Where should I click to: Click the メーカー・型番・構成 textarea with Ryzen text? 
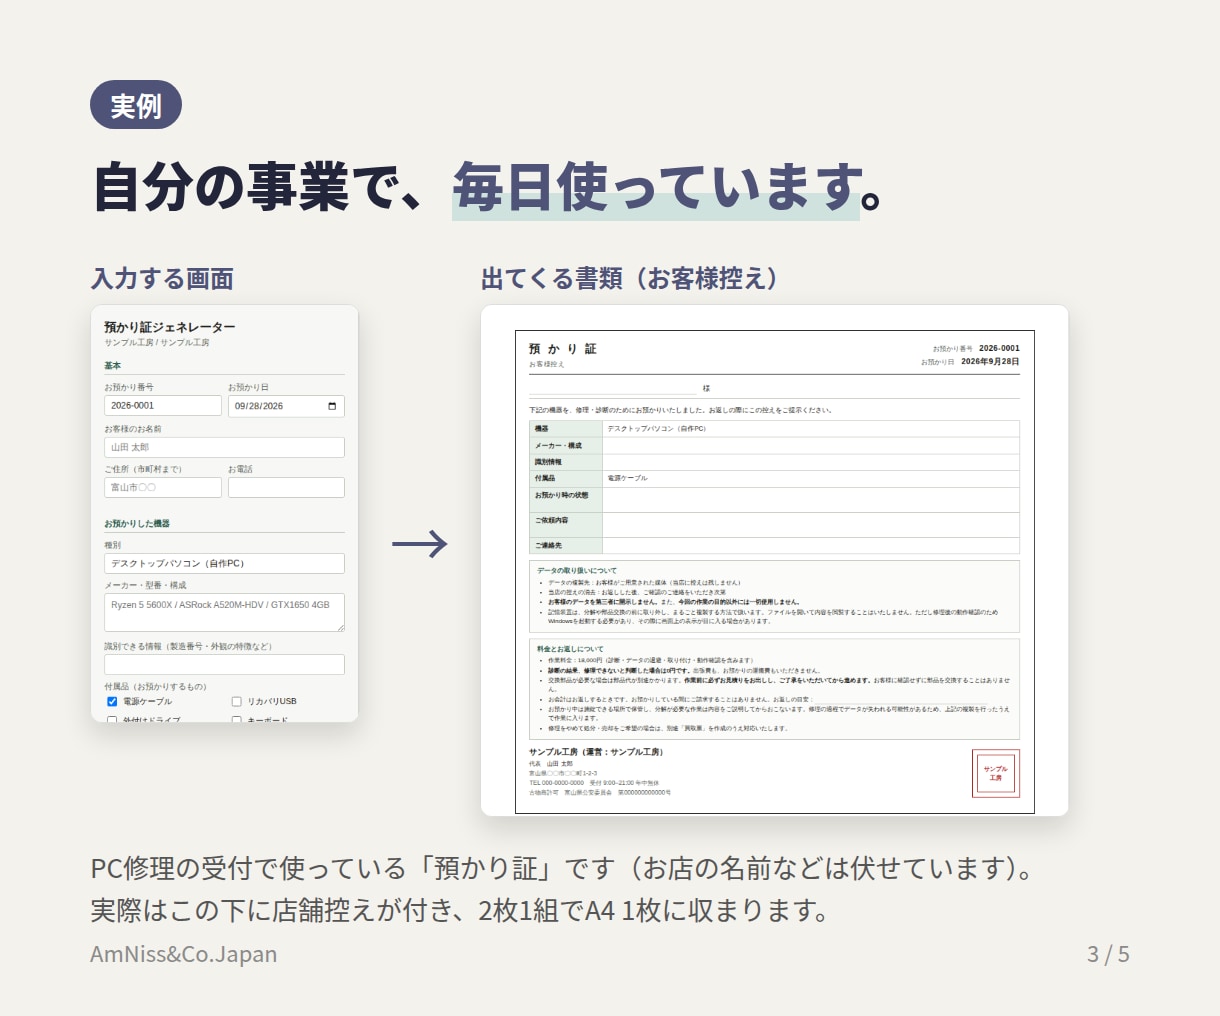(x=224, y=612)
